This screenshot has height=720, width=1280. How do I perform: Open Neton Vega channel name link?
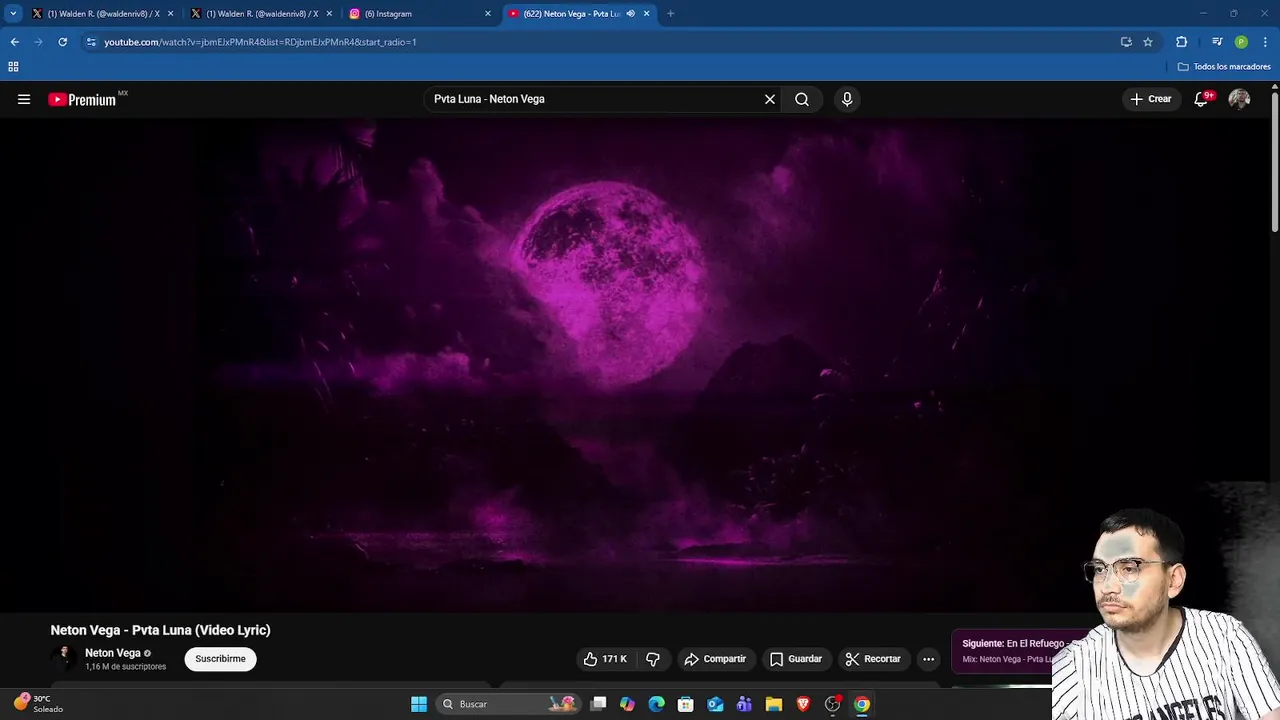(x=113, y=653)
